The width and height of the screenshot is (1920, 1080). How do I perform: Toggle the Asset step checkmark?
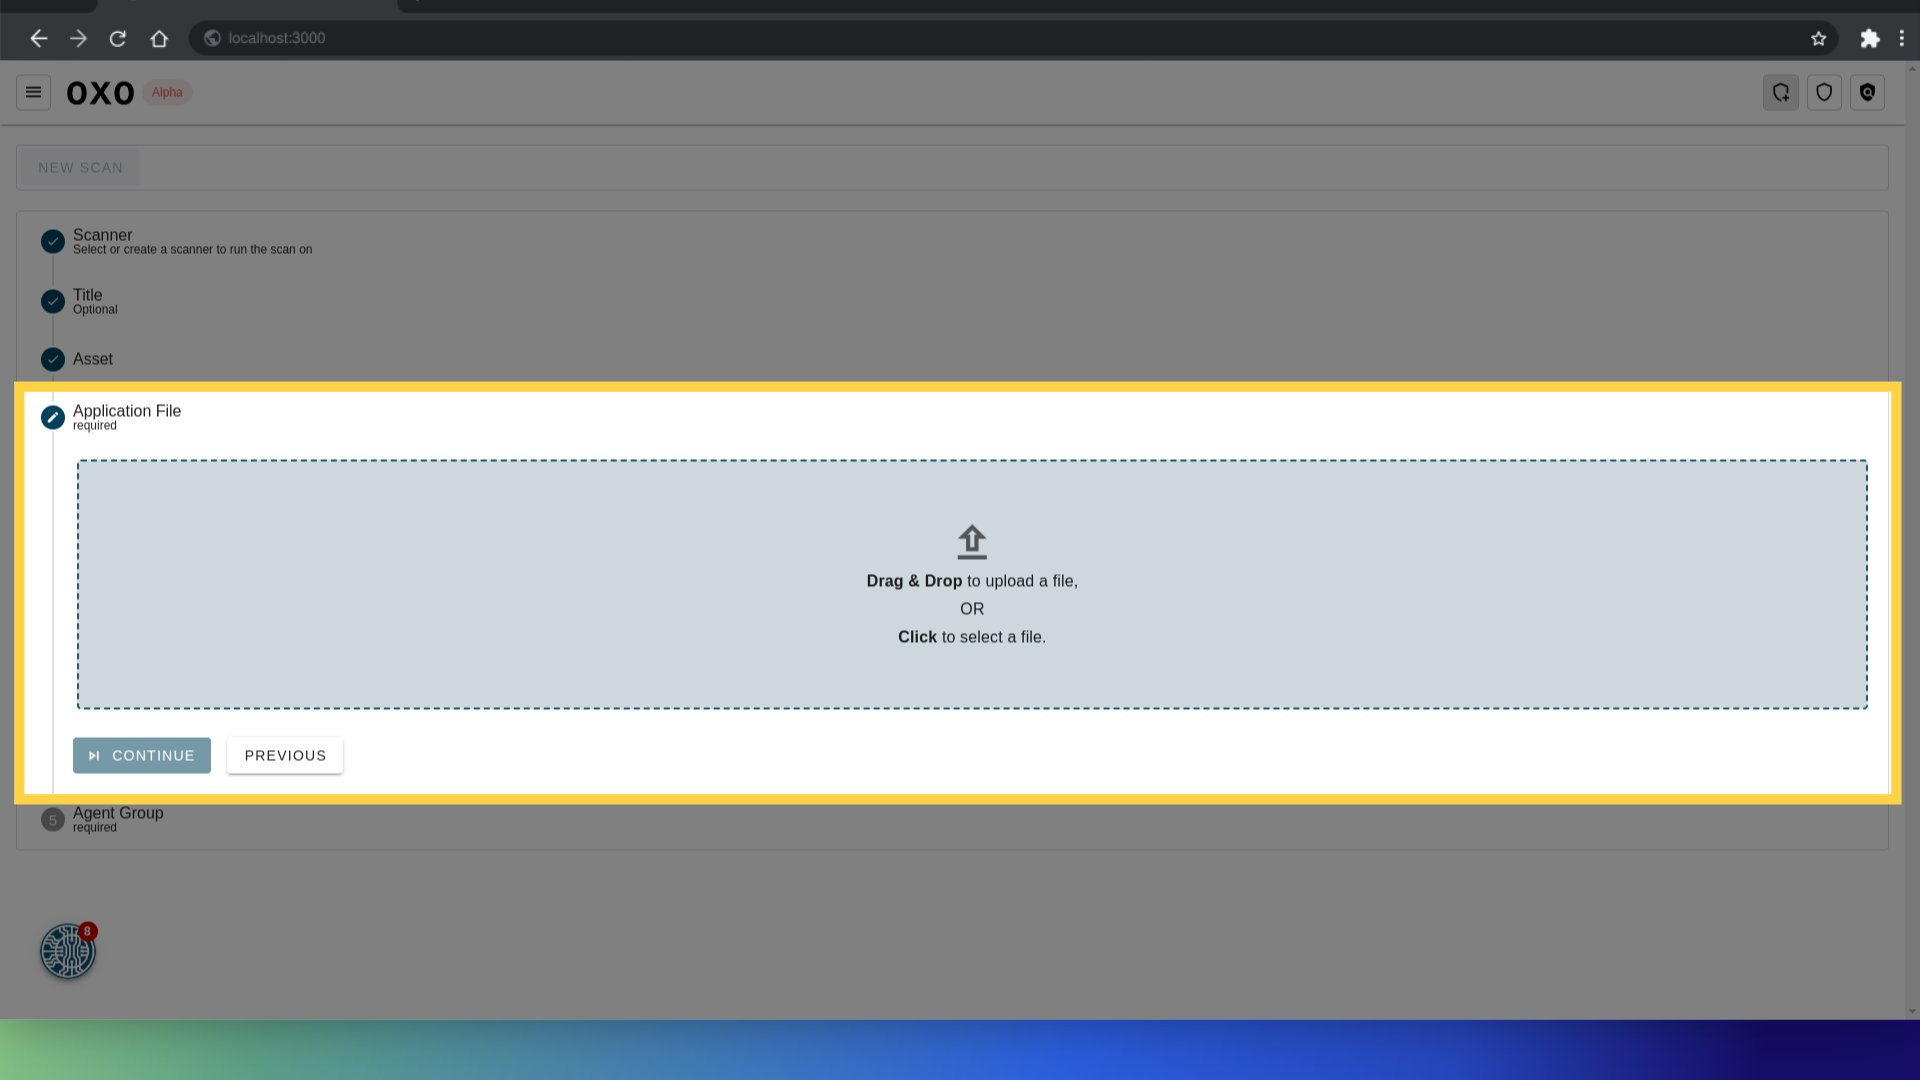coord(53,359)
